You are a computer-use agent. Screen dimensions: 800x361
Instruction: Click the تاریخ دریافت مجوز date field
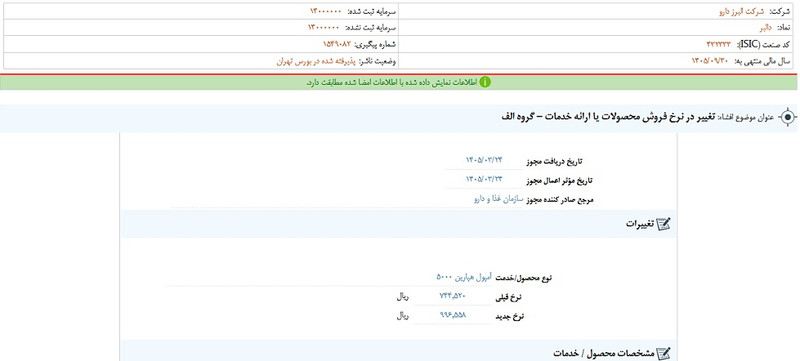(x=484, y=161)
